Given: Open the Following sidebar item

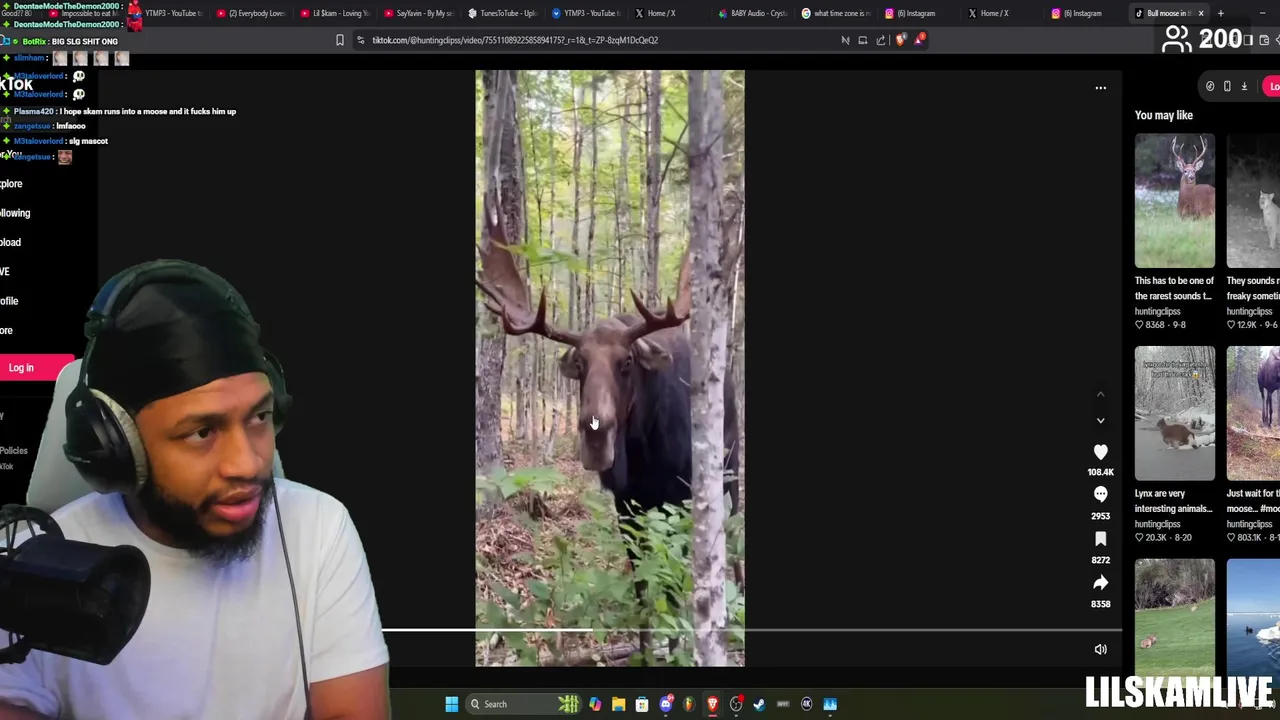Looking at the screenshot, I should point(15,213).
